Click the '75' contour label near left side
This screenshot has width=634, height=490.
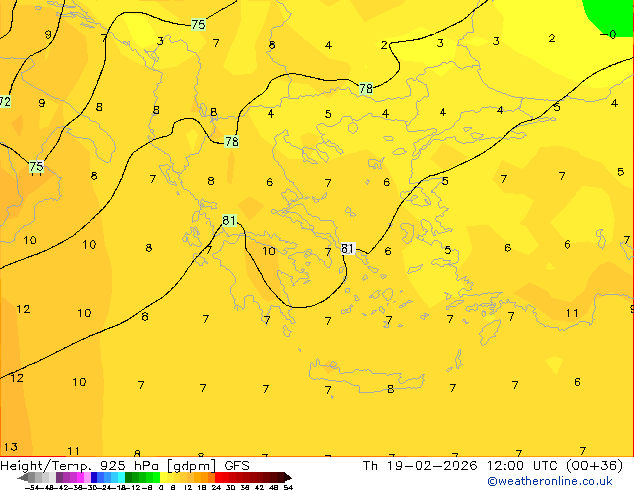36,167
